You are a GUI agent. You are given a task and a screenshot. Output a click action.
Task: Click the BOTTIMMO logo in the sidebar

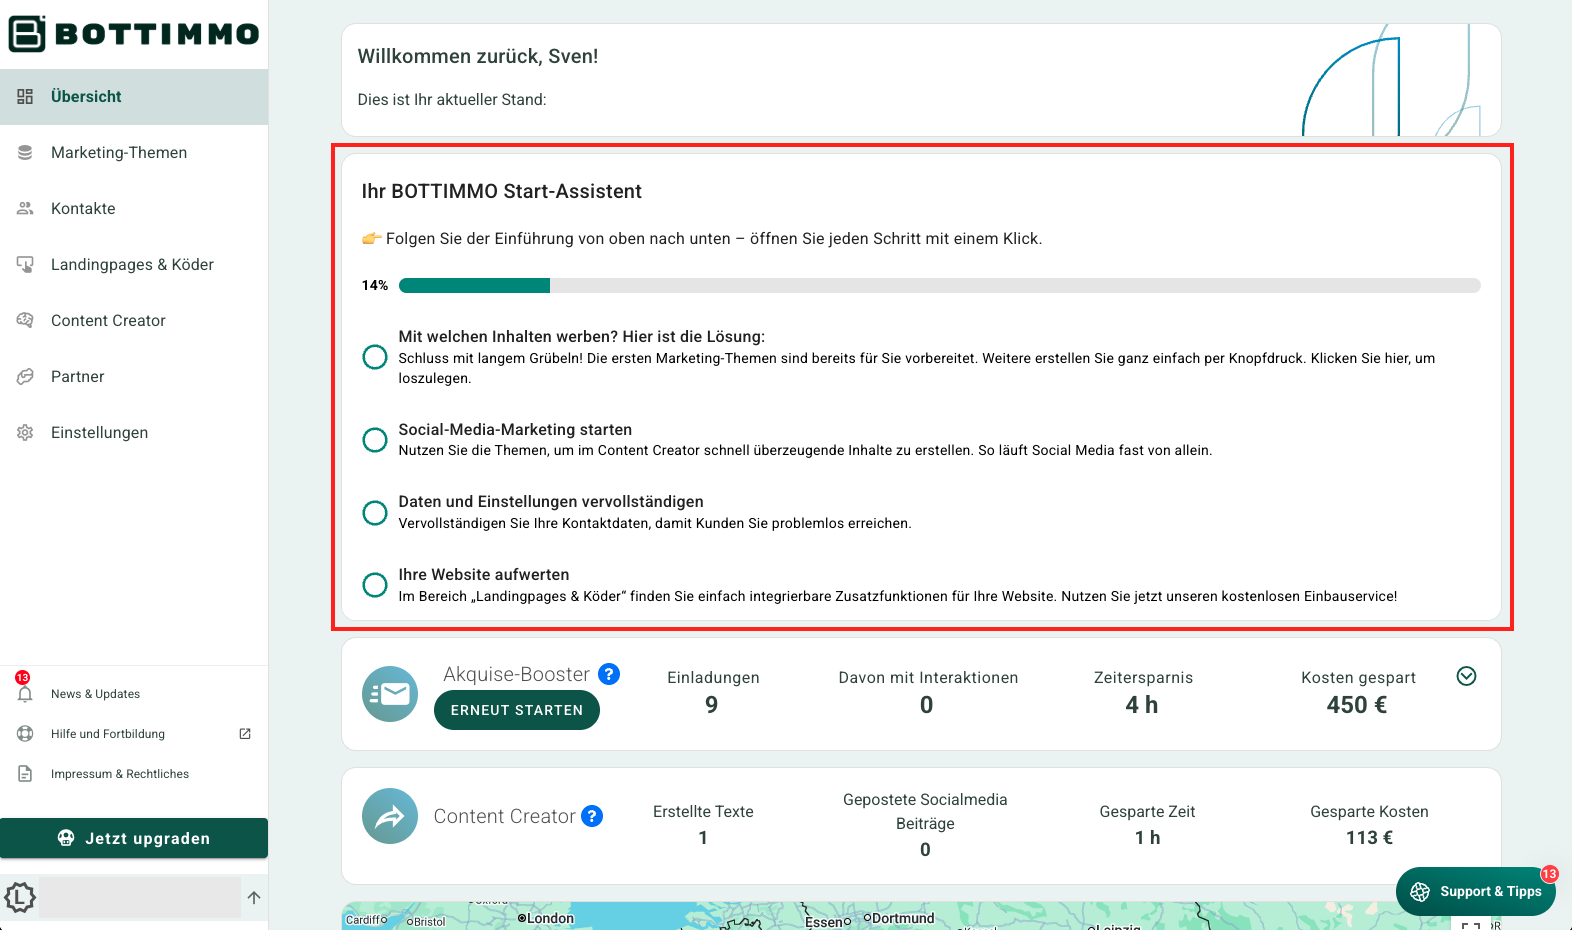[x=134, y=34]
